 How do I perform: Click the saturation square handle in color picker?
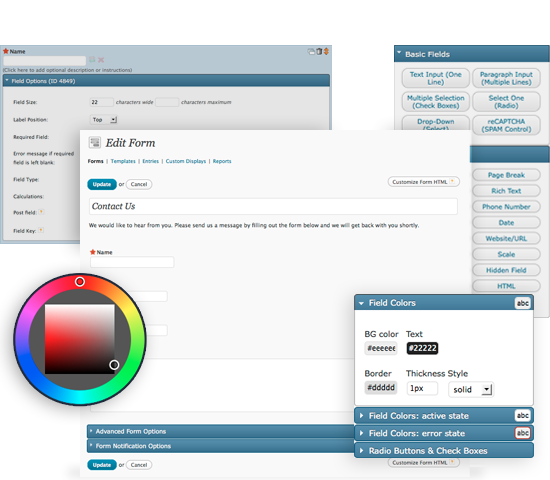pos(114,365)
